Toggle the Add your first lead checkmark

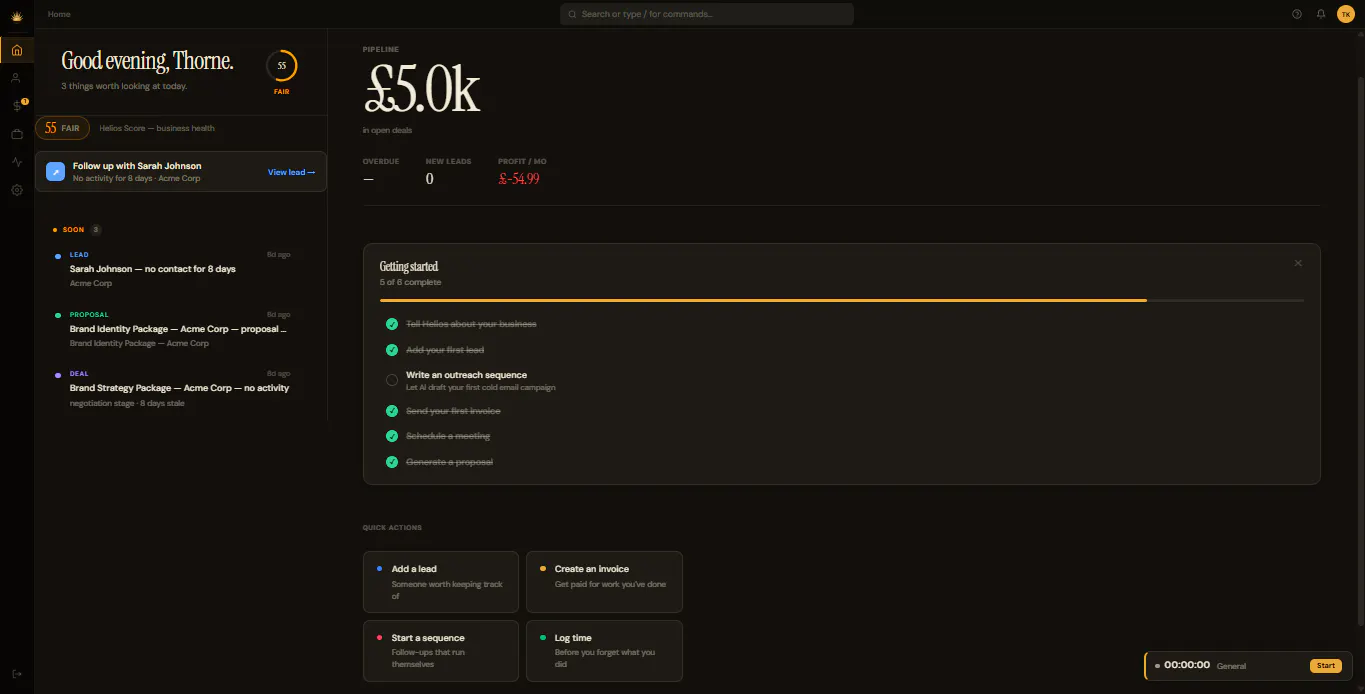click(392, 350)
